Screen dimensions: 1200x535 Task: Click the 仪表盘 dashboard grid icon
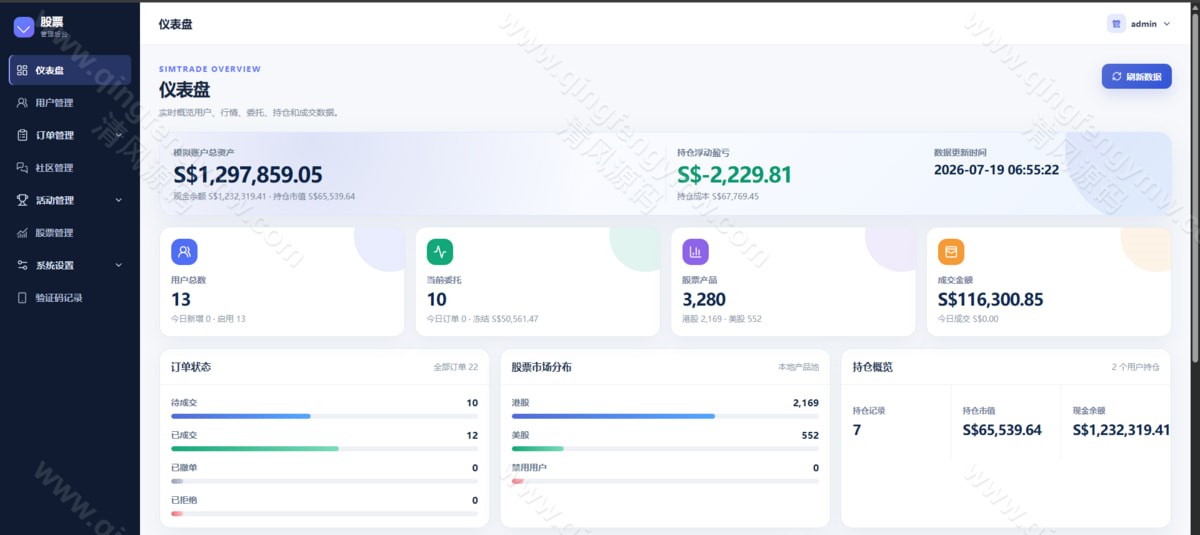tap(22, 70)
